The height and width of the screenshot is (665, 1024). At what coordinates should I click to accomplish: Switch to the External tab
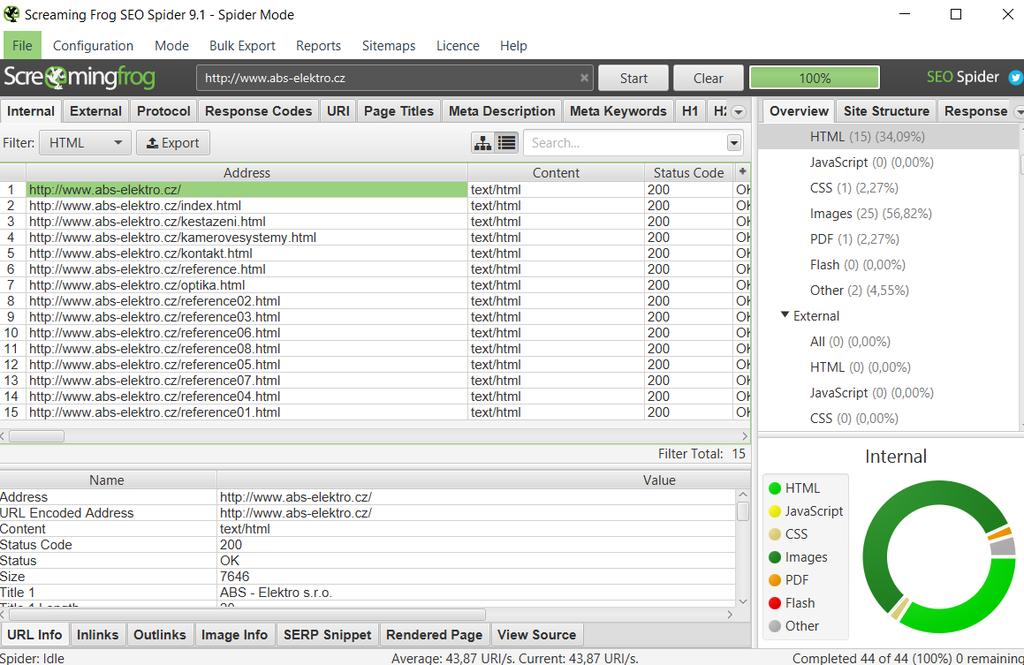pos(96,111)
